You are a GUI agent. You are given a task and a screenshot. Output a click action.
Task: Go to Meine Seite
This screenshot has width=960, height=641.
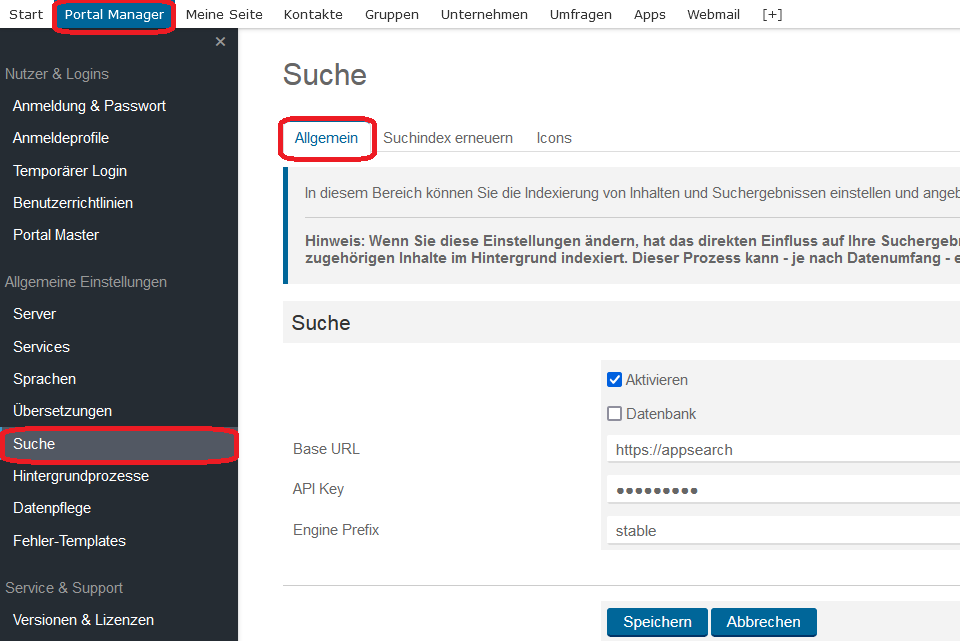[224, 15]
